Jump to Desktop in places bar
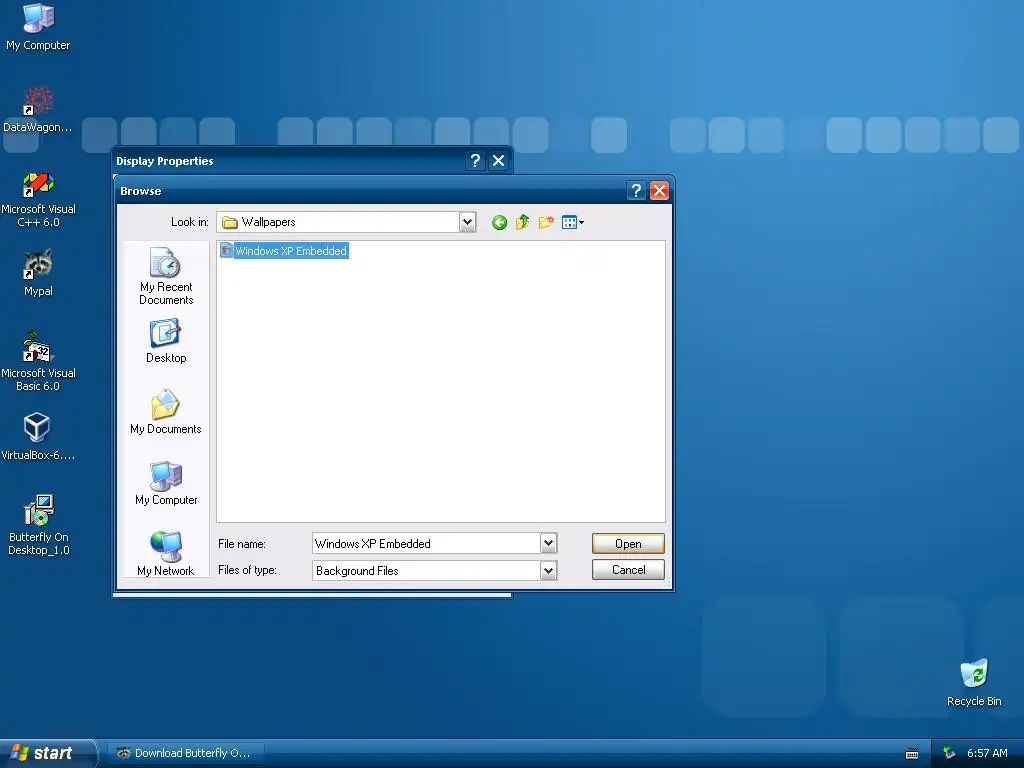The width and height of the screenshot is (1024, 768). coord(166,341)
